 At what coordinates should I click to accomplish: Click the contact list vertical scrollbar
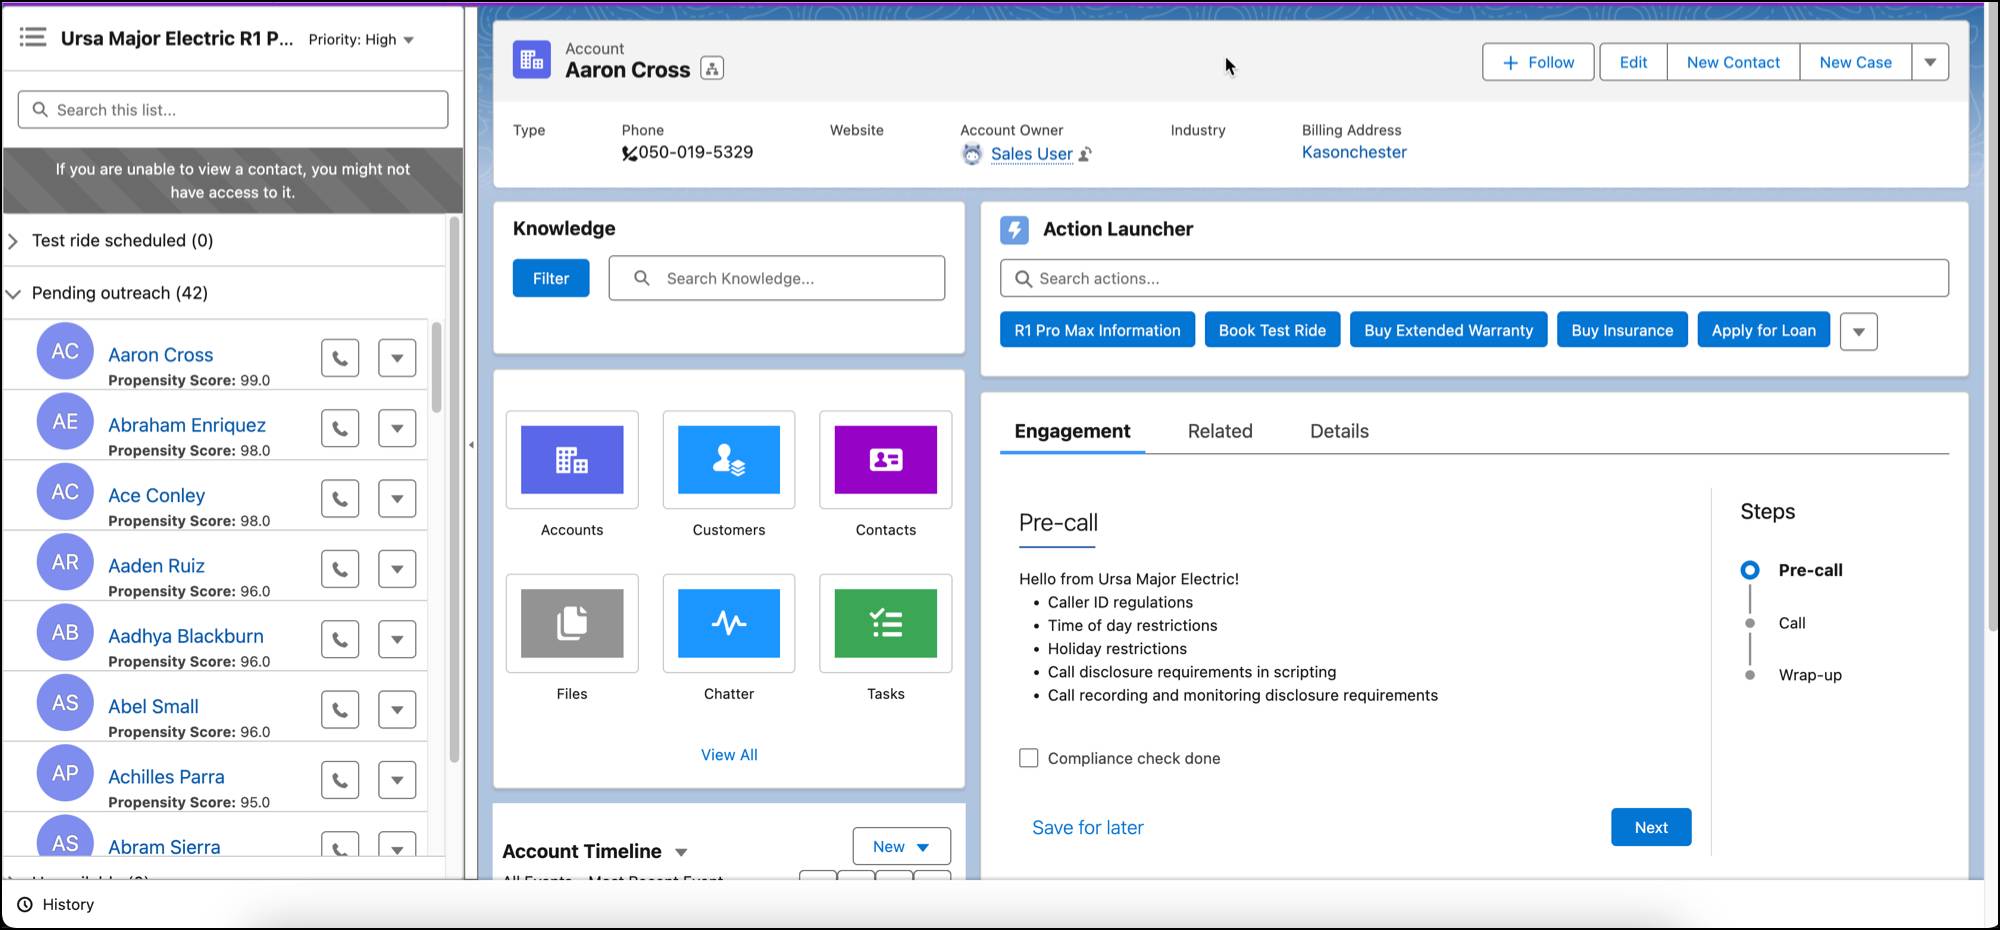click(x=436, y=367)
